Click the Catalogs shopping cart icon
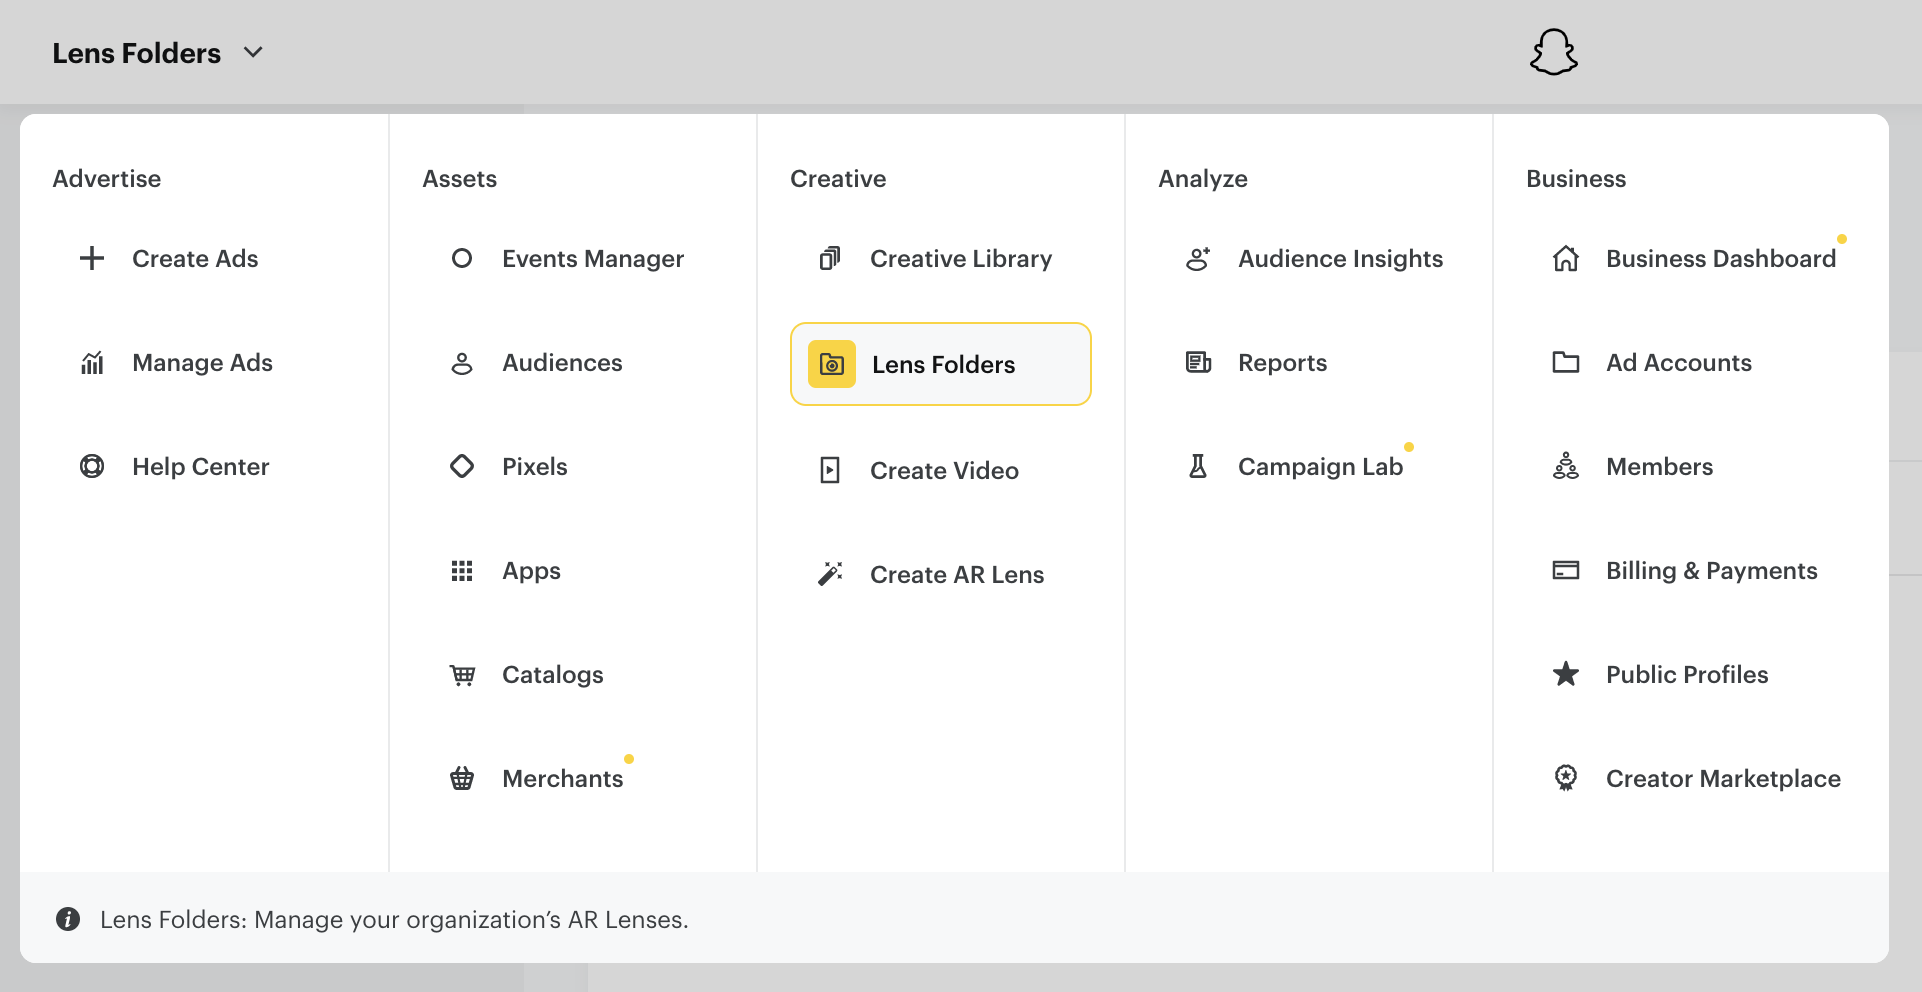 pyautogui.click(x=462, y=674)
